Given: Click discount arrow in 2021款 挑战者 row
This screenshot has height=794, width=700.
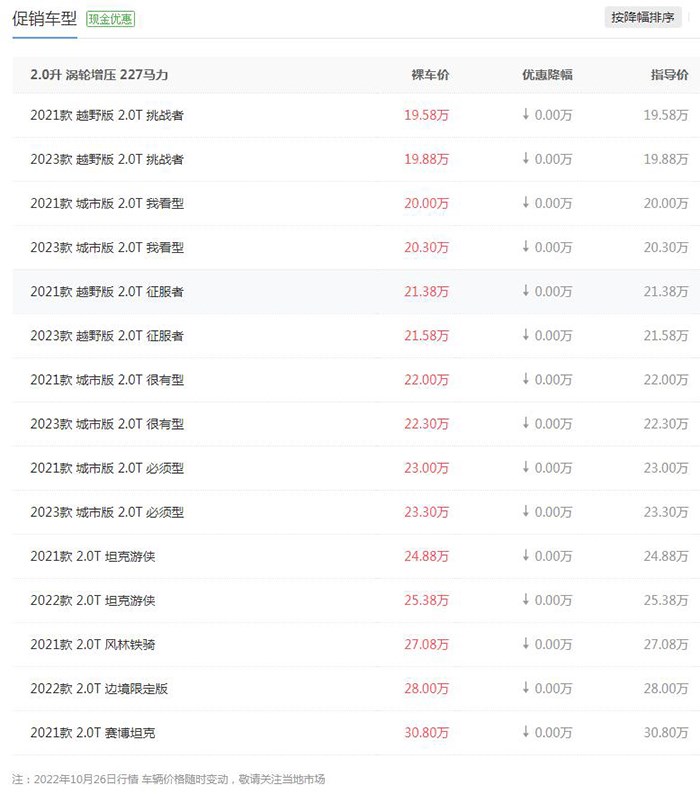Looking at the screenshot, I should coord(526,114).
